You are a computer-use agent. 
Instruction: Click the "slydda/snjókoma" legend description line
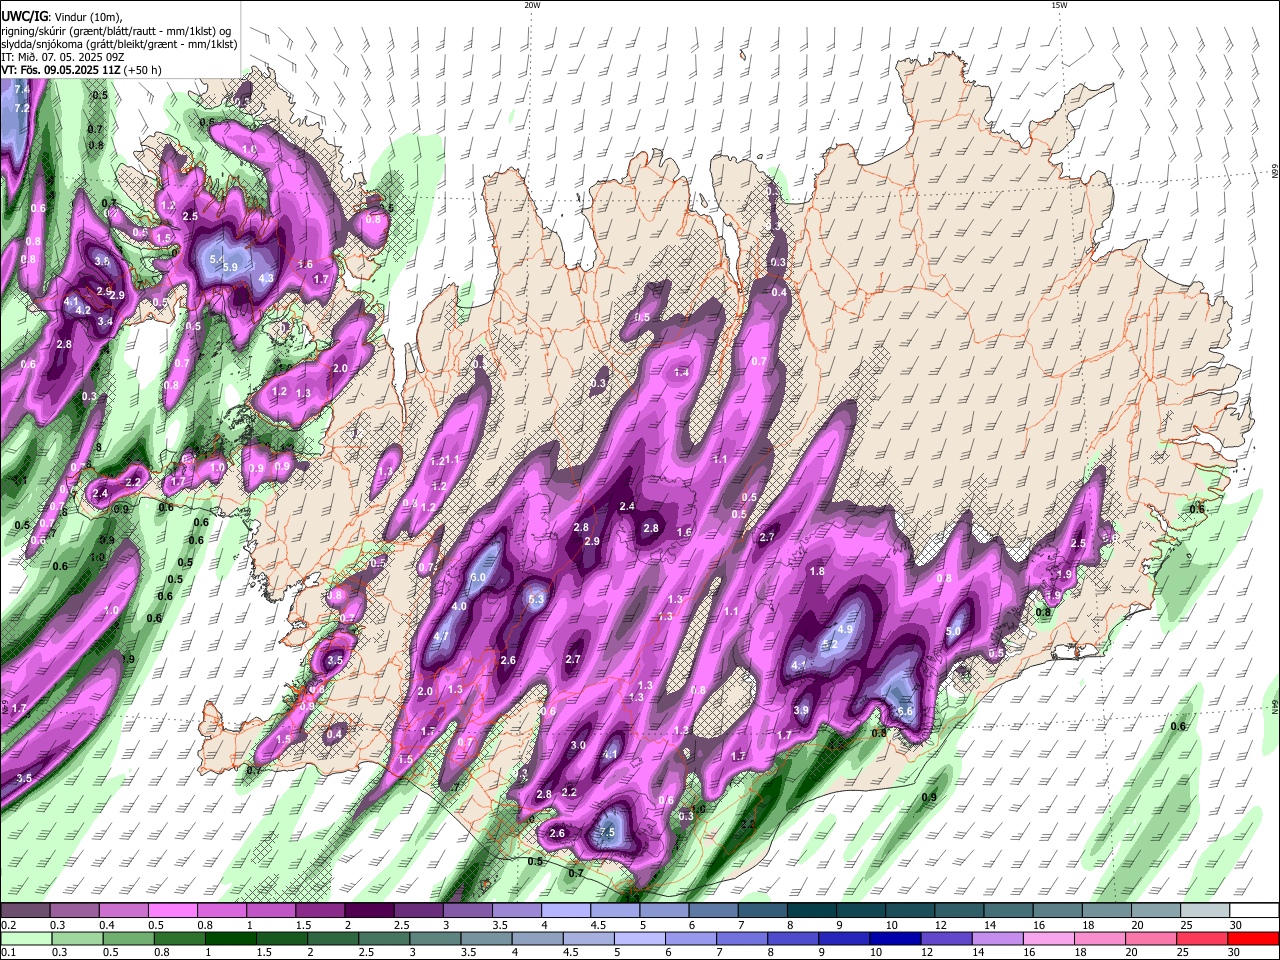click(x=119, y=44)
